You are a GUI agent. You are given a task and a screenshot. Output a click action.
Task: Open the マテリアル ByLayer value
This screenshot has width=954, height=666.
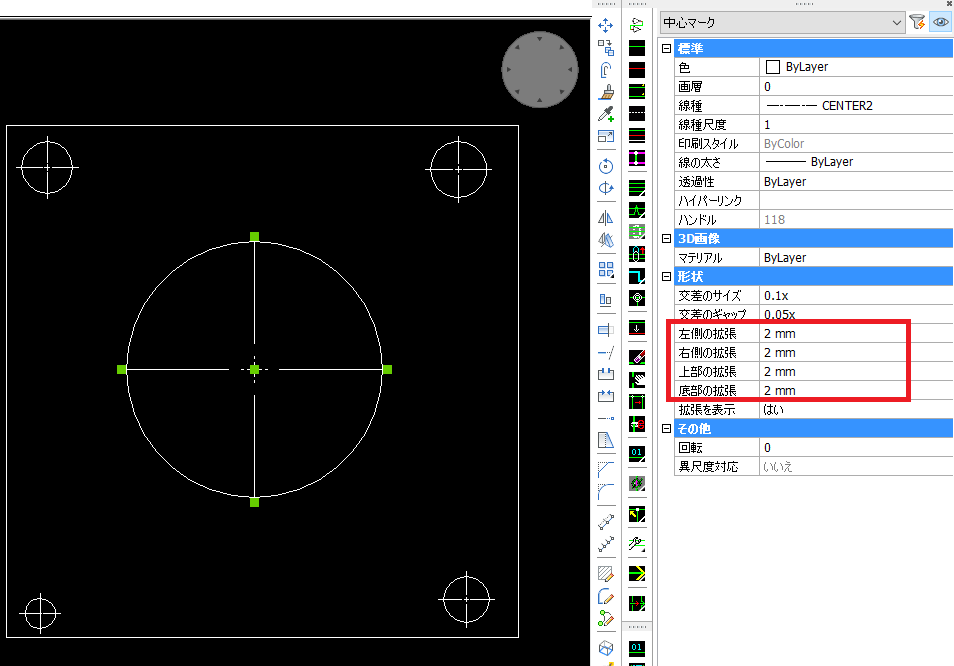coord(856,257)
